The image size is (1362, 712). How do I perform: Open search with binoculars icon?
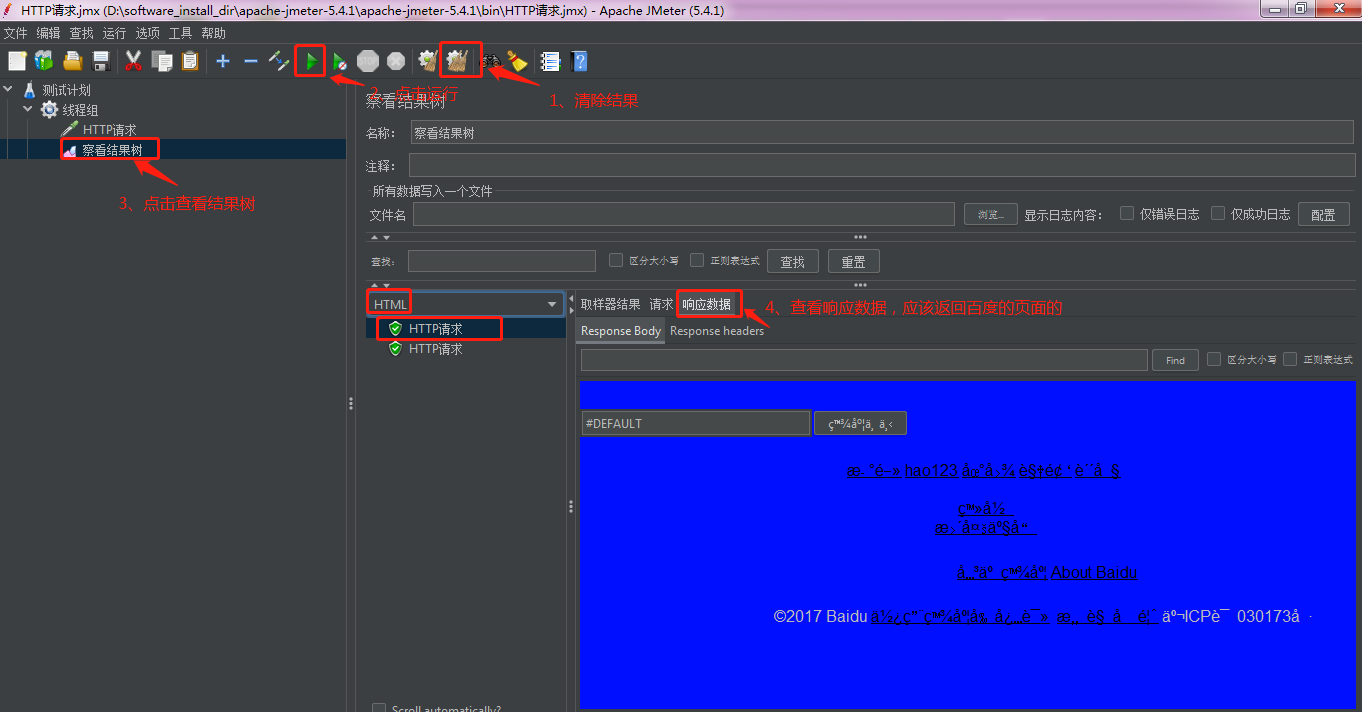pos(494,61)
